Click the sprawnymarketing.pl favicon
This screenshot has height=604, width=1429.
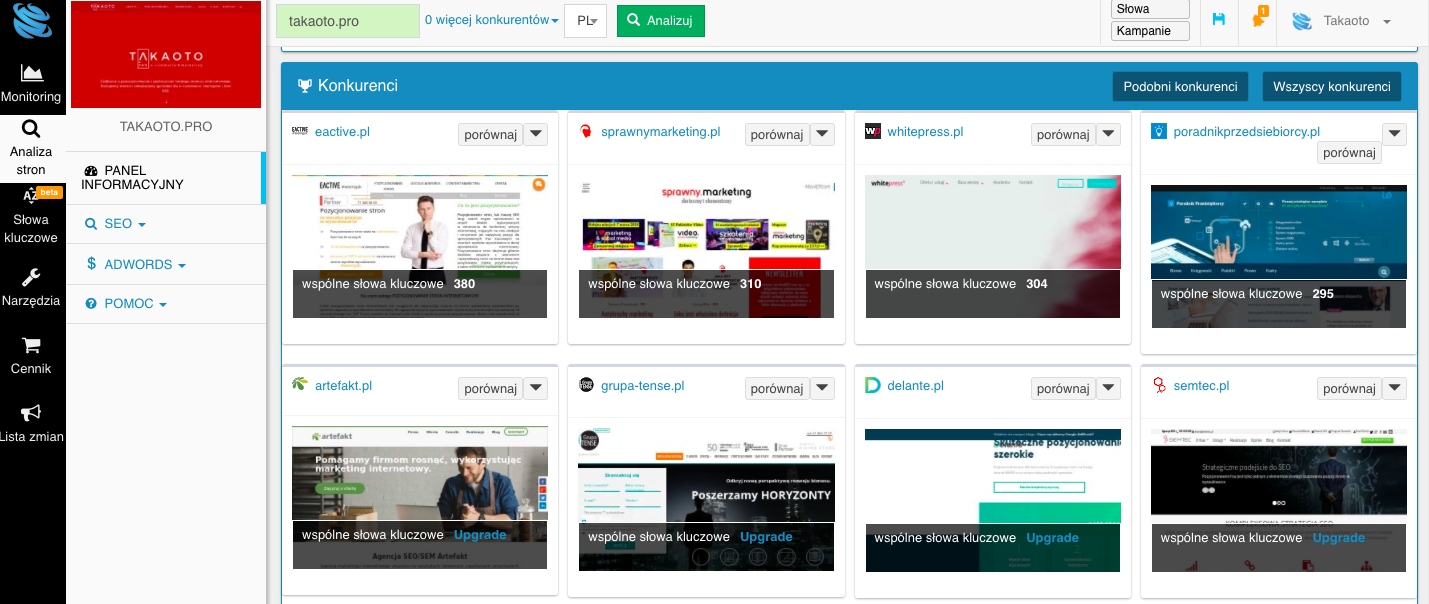(586, 131)
